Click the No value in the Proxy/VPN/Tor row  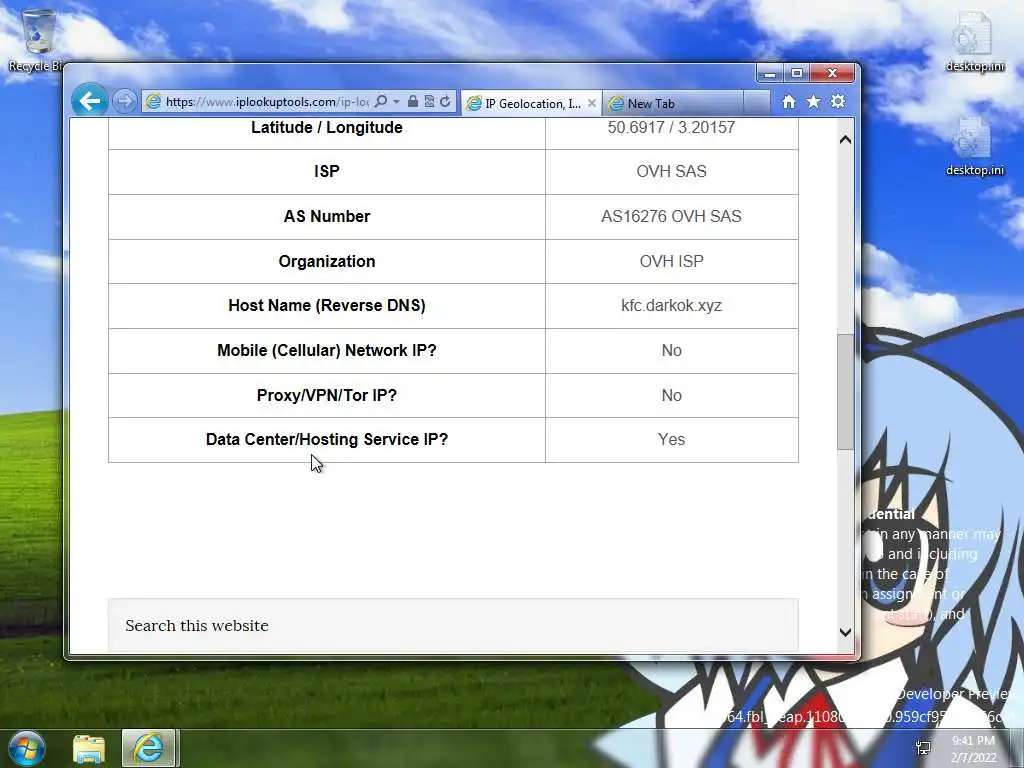point(671,395)
